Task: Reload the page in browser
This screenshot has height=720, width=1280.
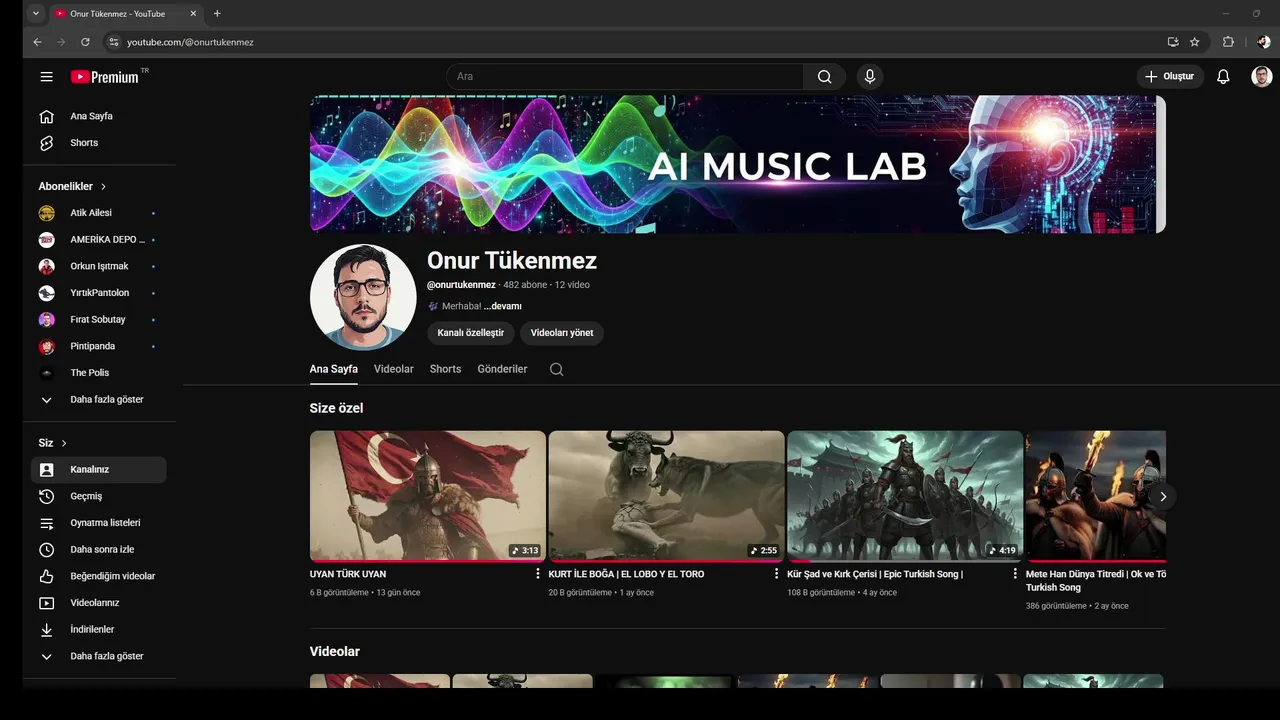Action: pyautogui.click(x=85, y=42)
